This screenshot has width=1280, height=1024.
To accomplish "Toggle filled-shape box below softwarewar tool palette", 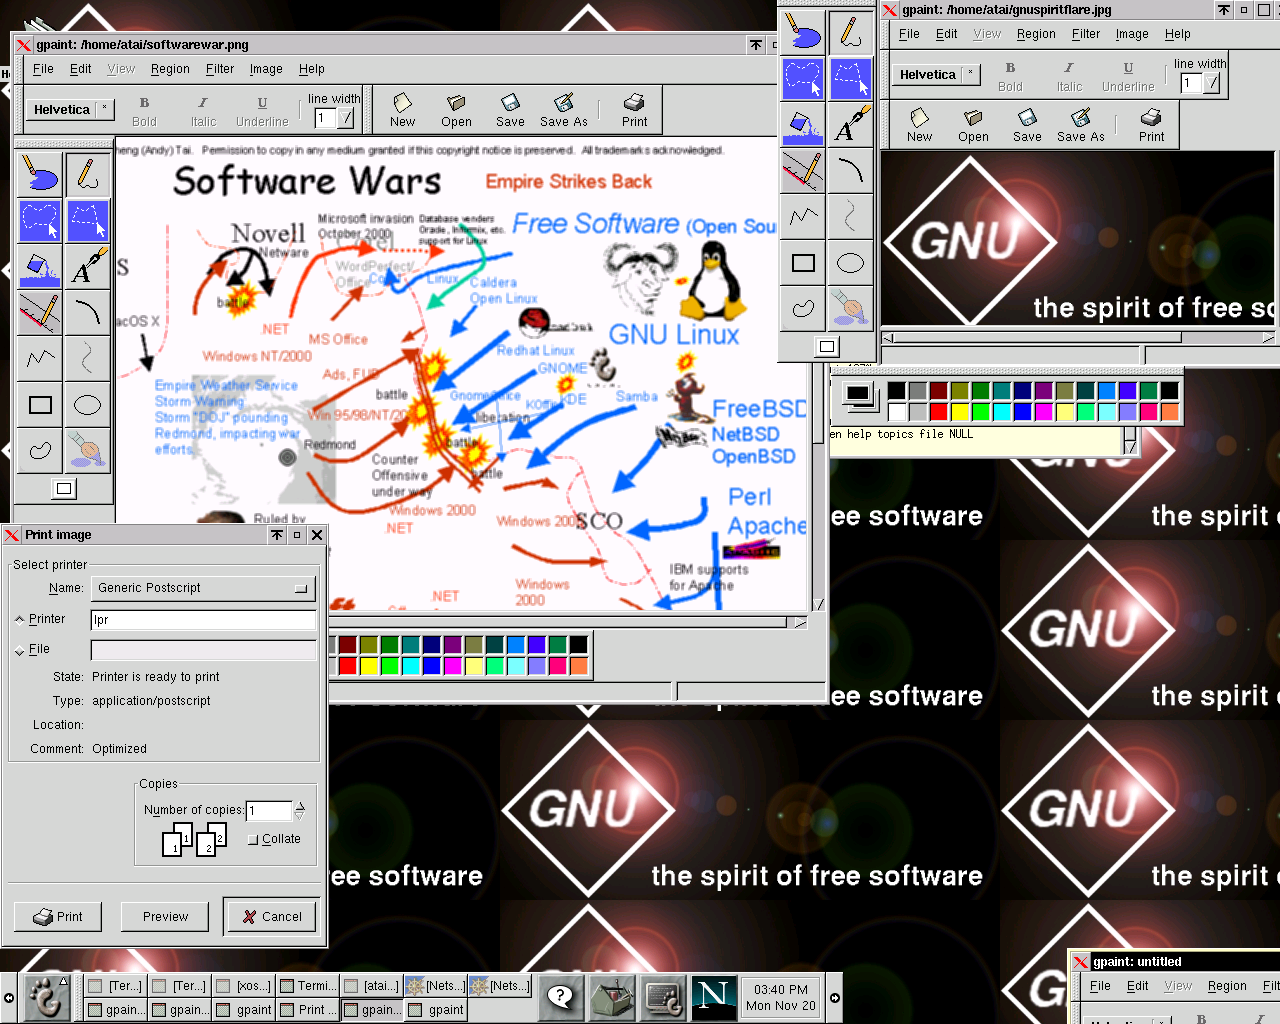I will tap(64, 488).
